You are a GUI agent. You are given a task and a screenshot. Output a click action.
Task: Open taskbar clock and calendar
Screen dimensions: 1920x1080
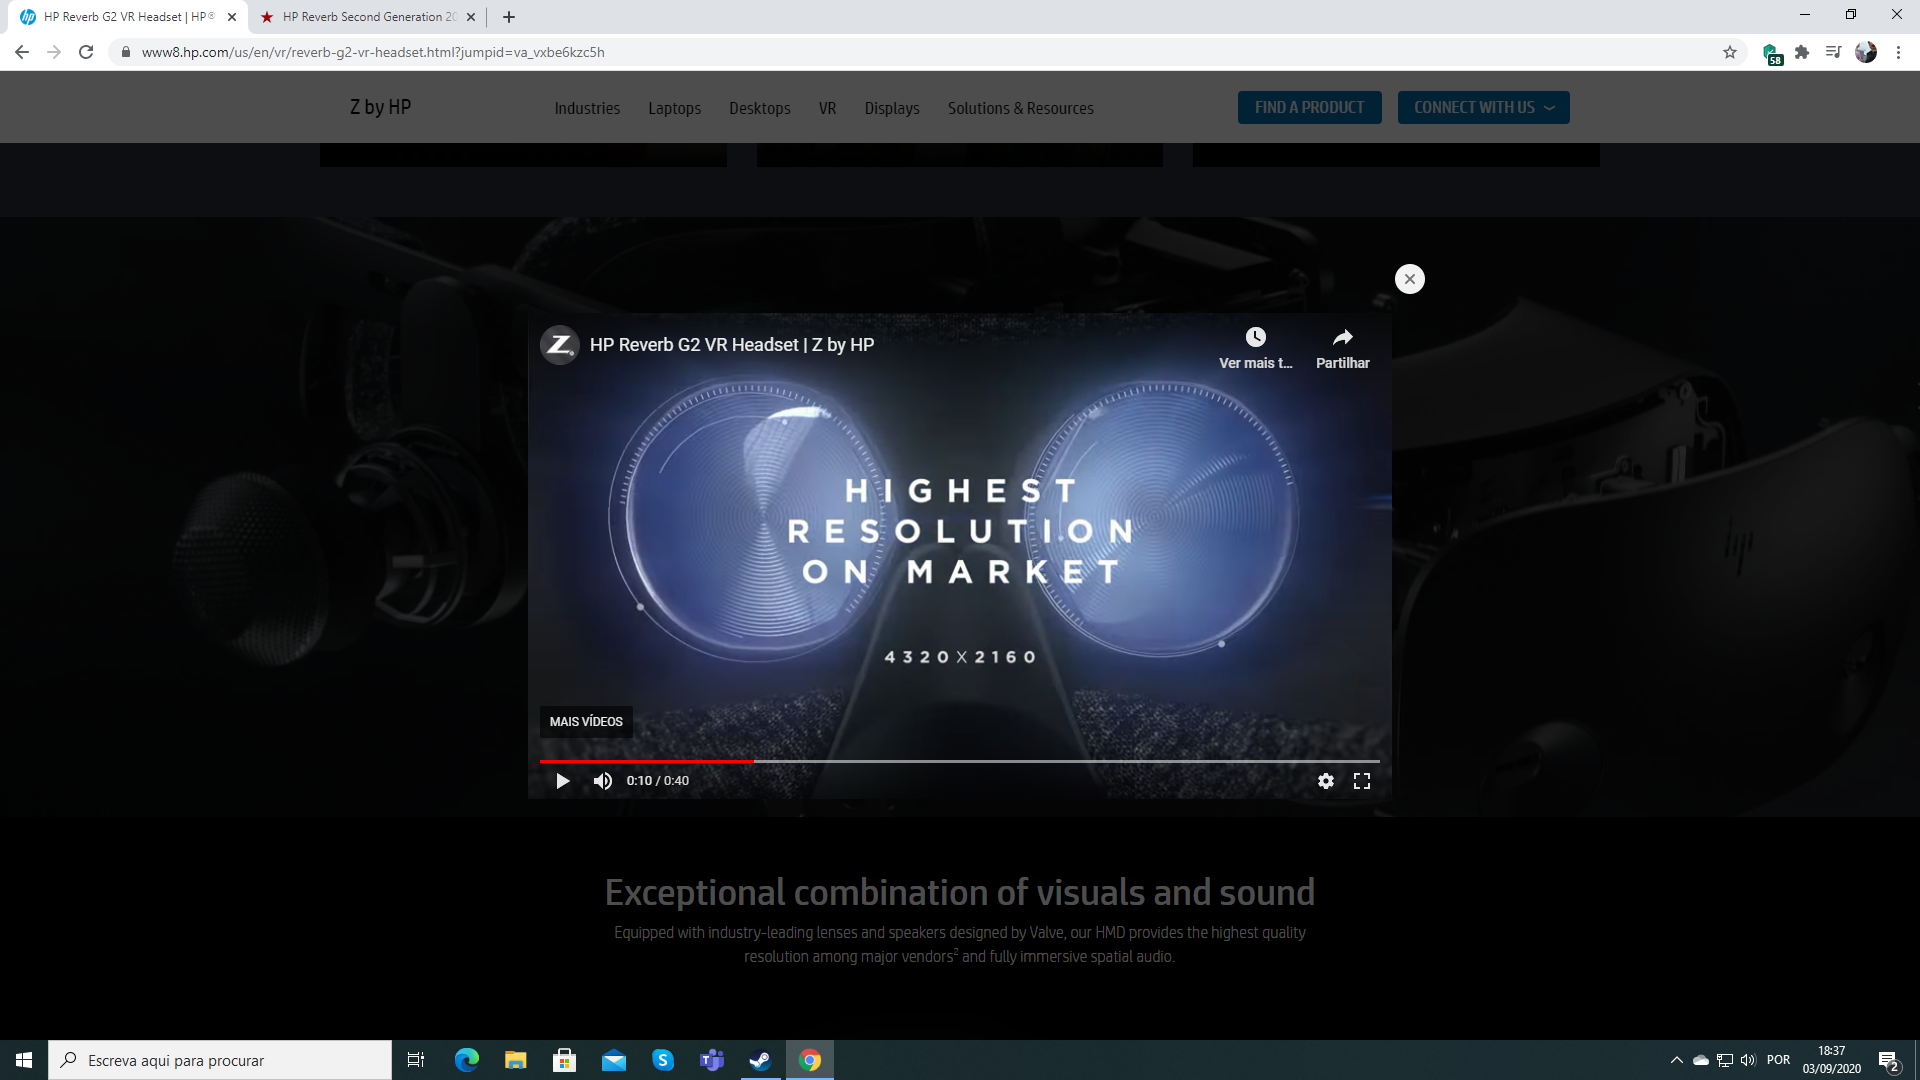[x=1832, y=1060]
